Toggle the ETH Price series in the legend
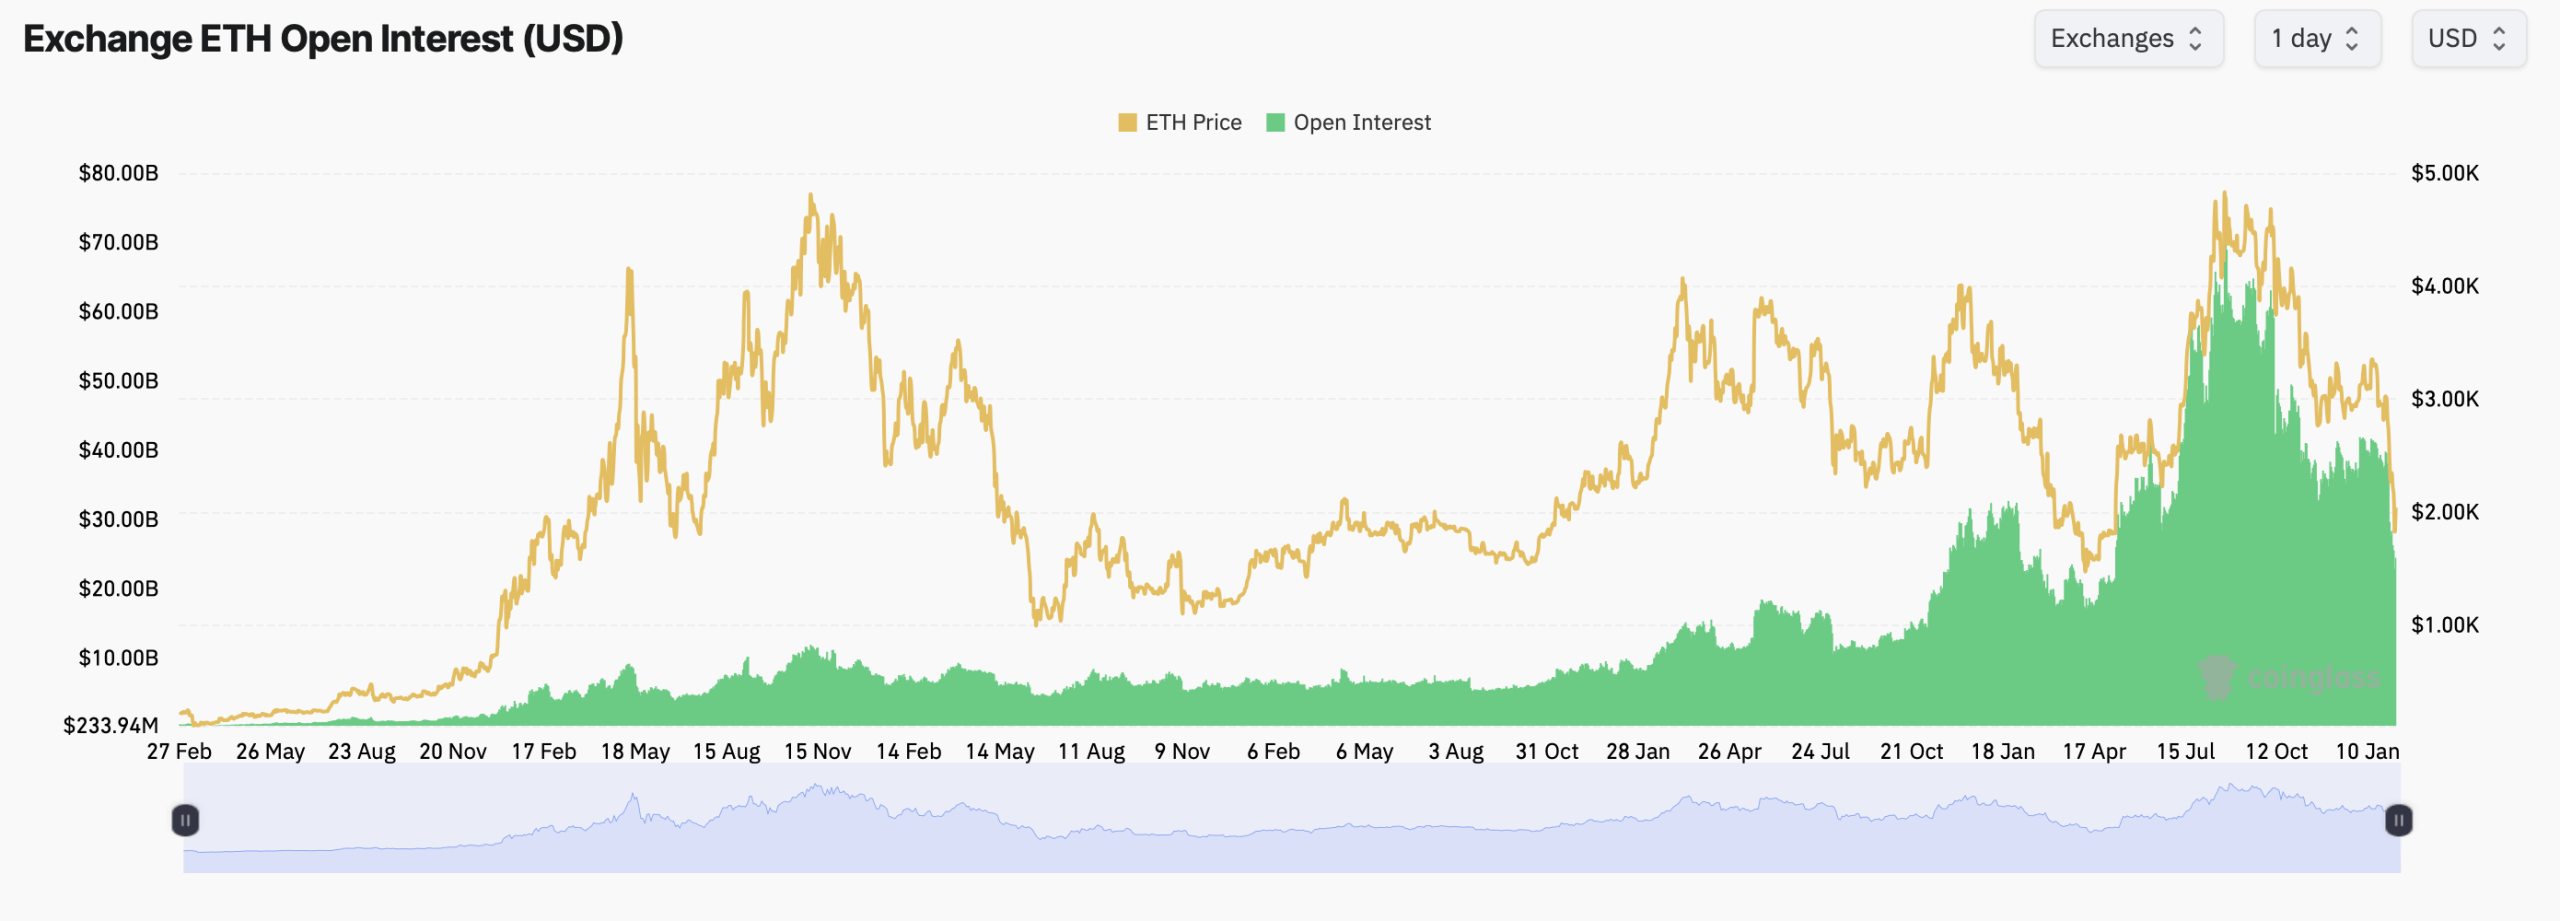This screenshot has height=921, width=2560. (x=1192, y=122)
